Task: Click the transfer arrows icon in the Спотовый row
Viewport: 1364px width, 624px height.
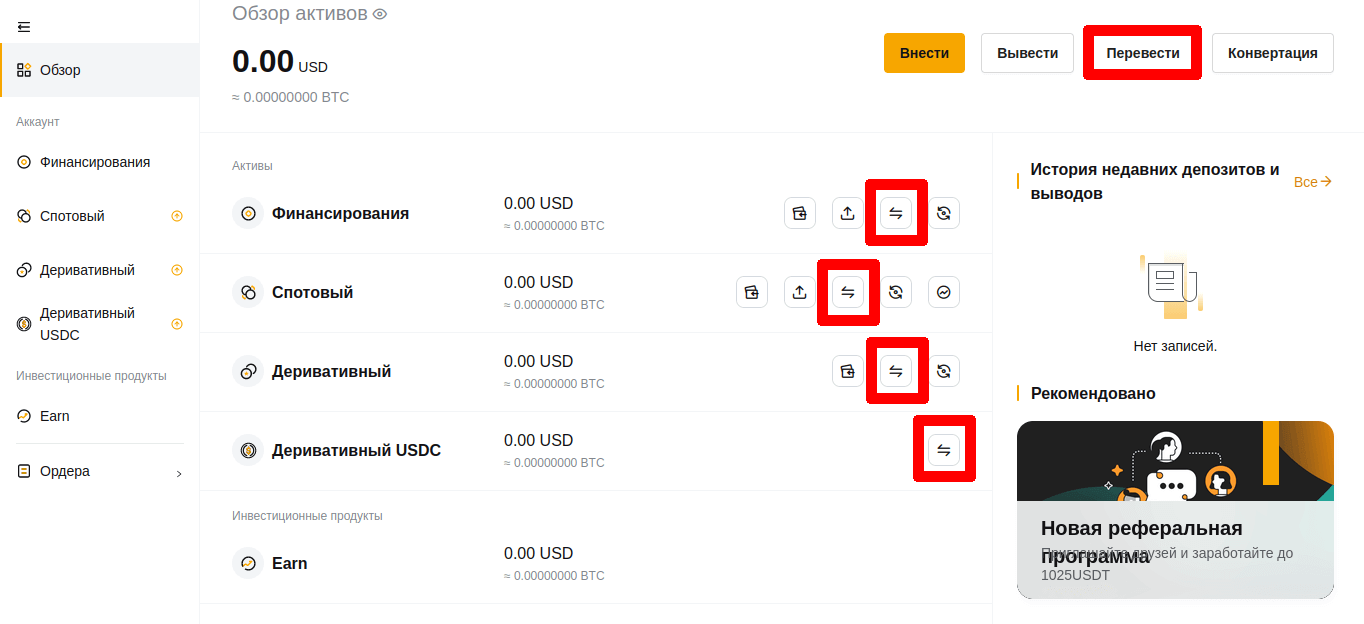Action: pos(847,292)
